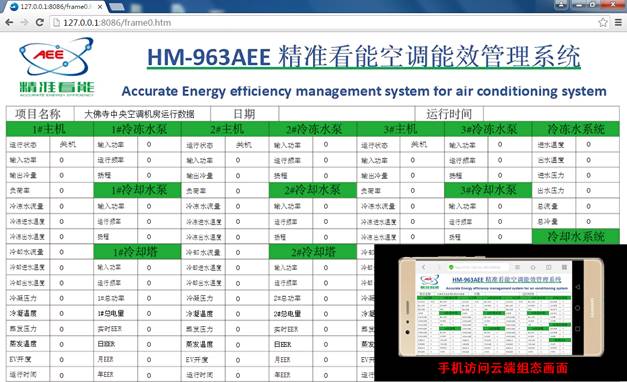Click the HM-963AEE title heading link
Viewport: 627px width, 382px height.
[363, 56]
